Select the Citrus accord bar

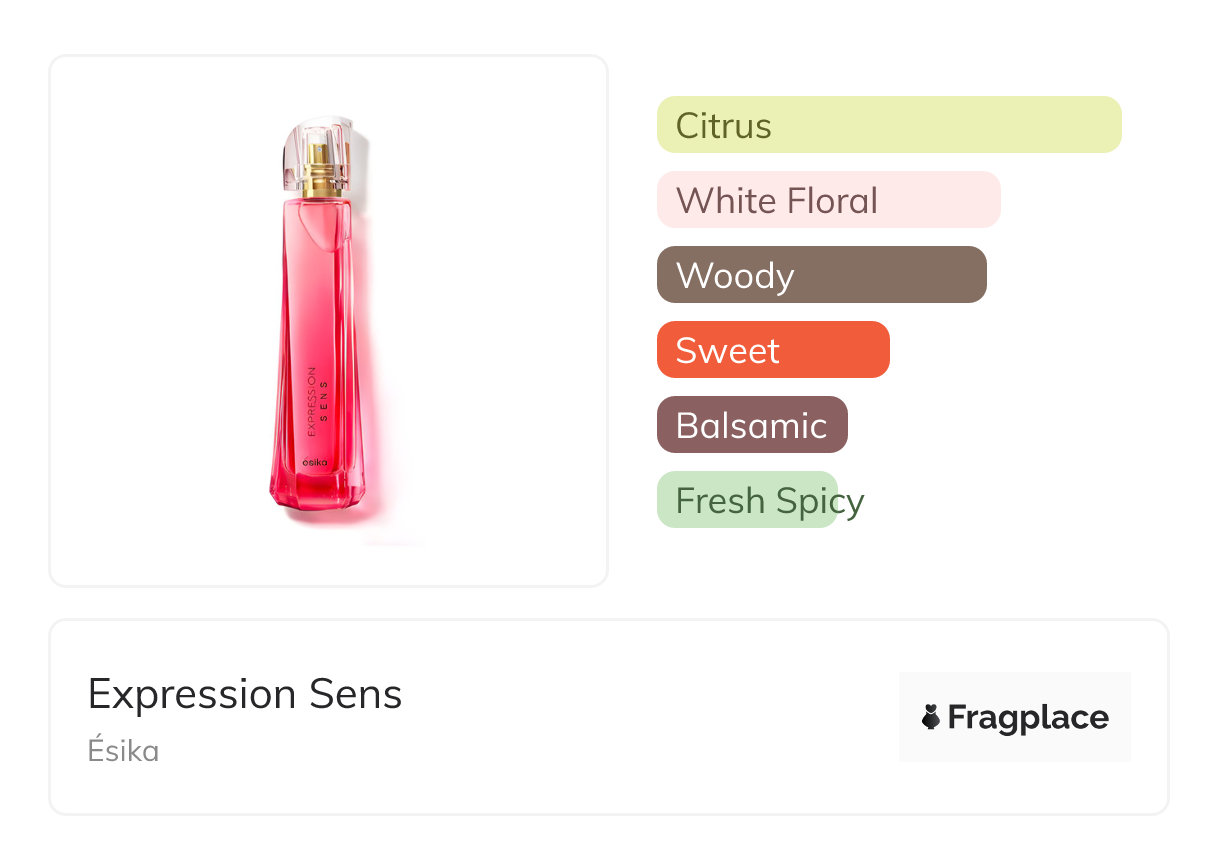(889, 125)
